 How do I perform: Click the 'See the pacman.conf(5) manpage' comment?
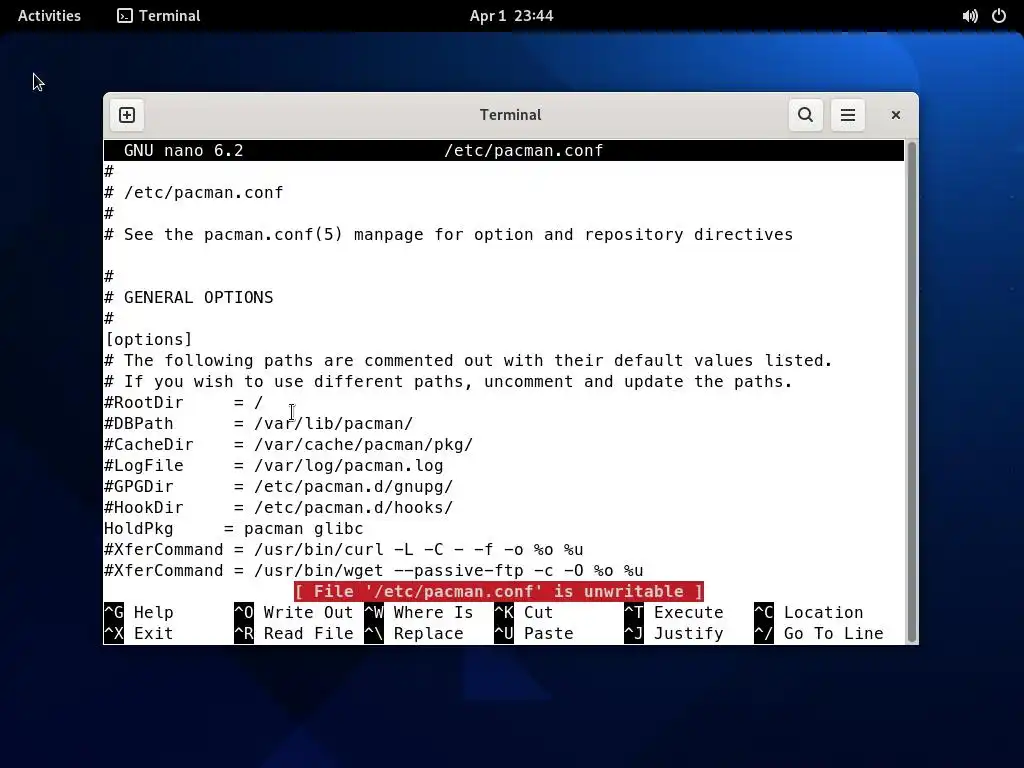449,234
